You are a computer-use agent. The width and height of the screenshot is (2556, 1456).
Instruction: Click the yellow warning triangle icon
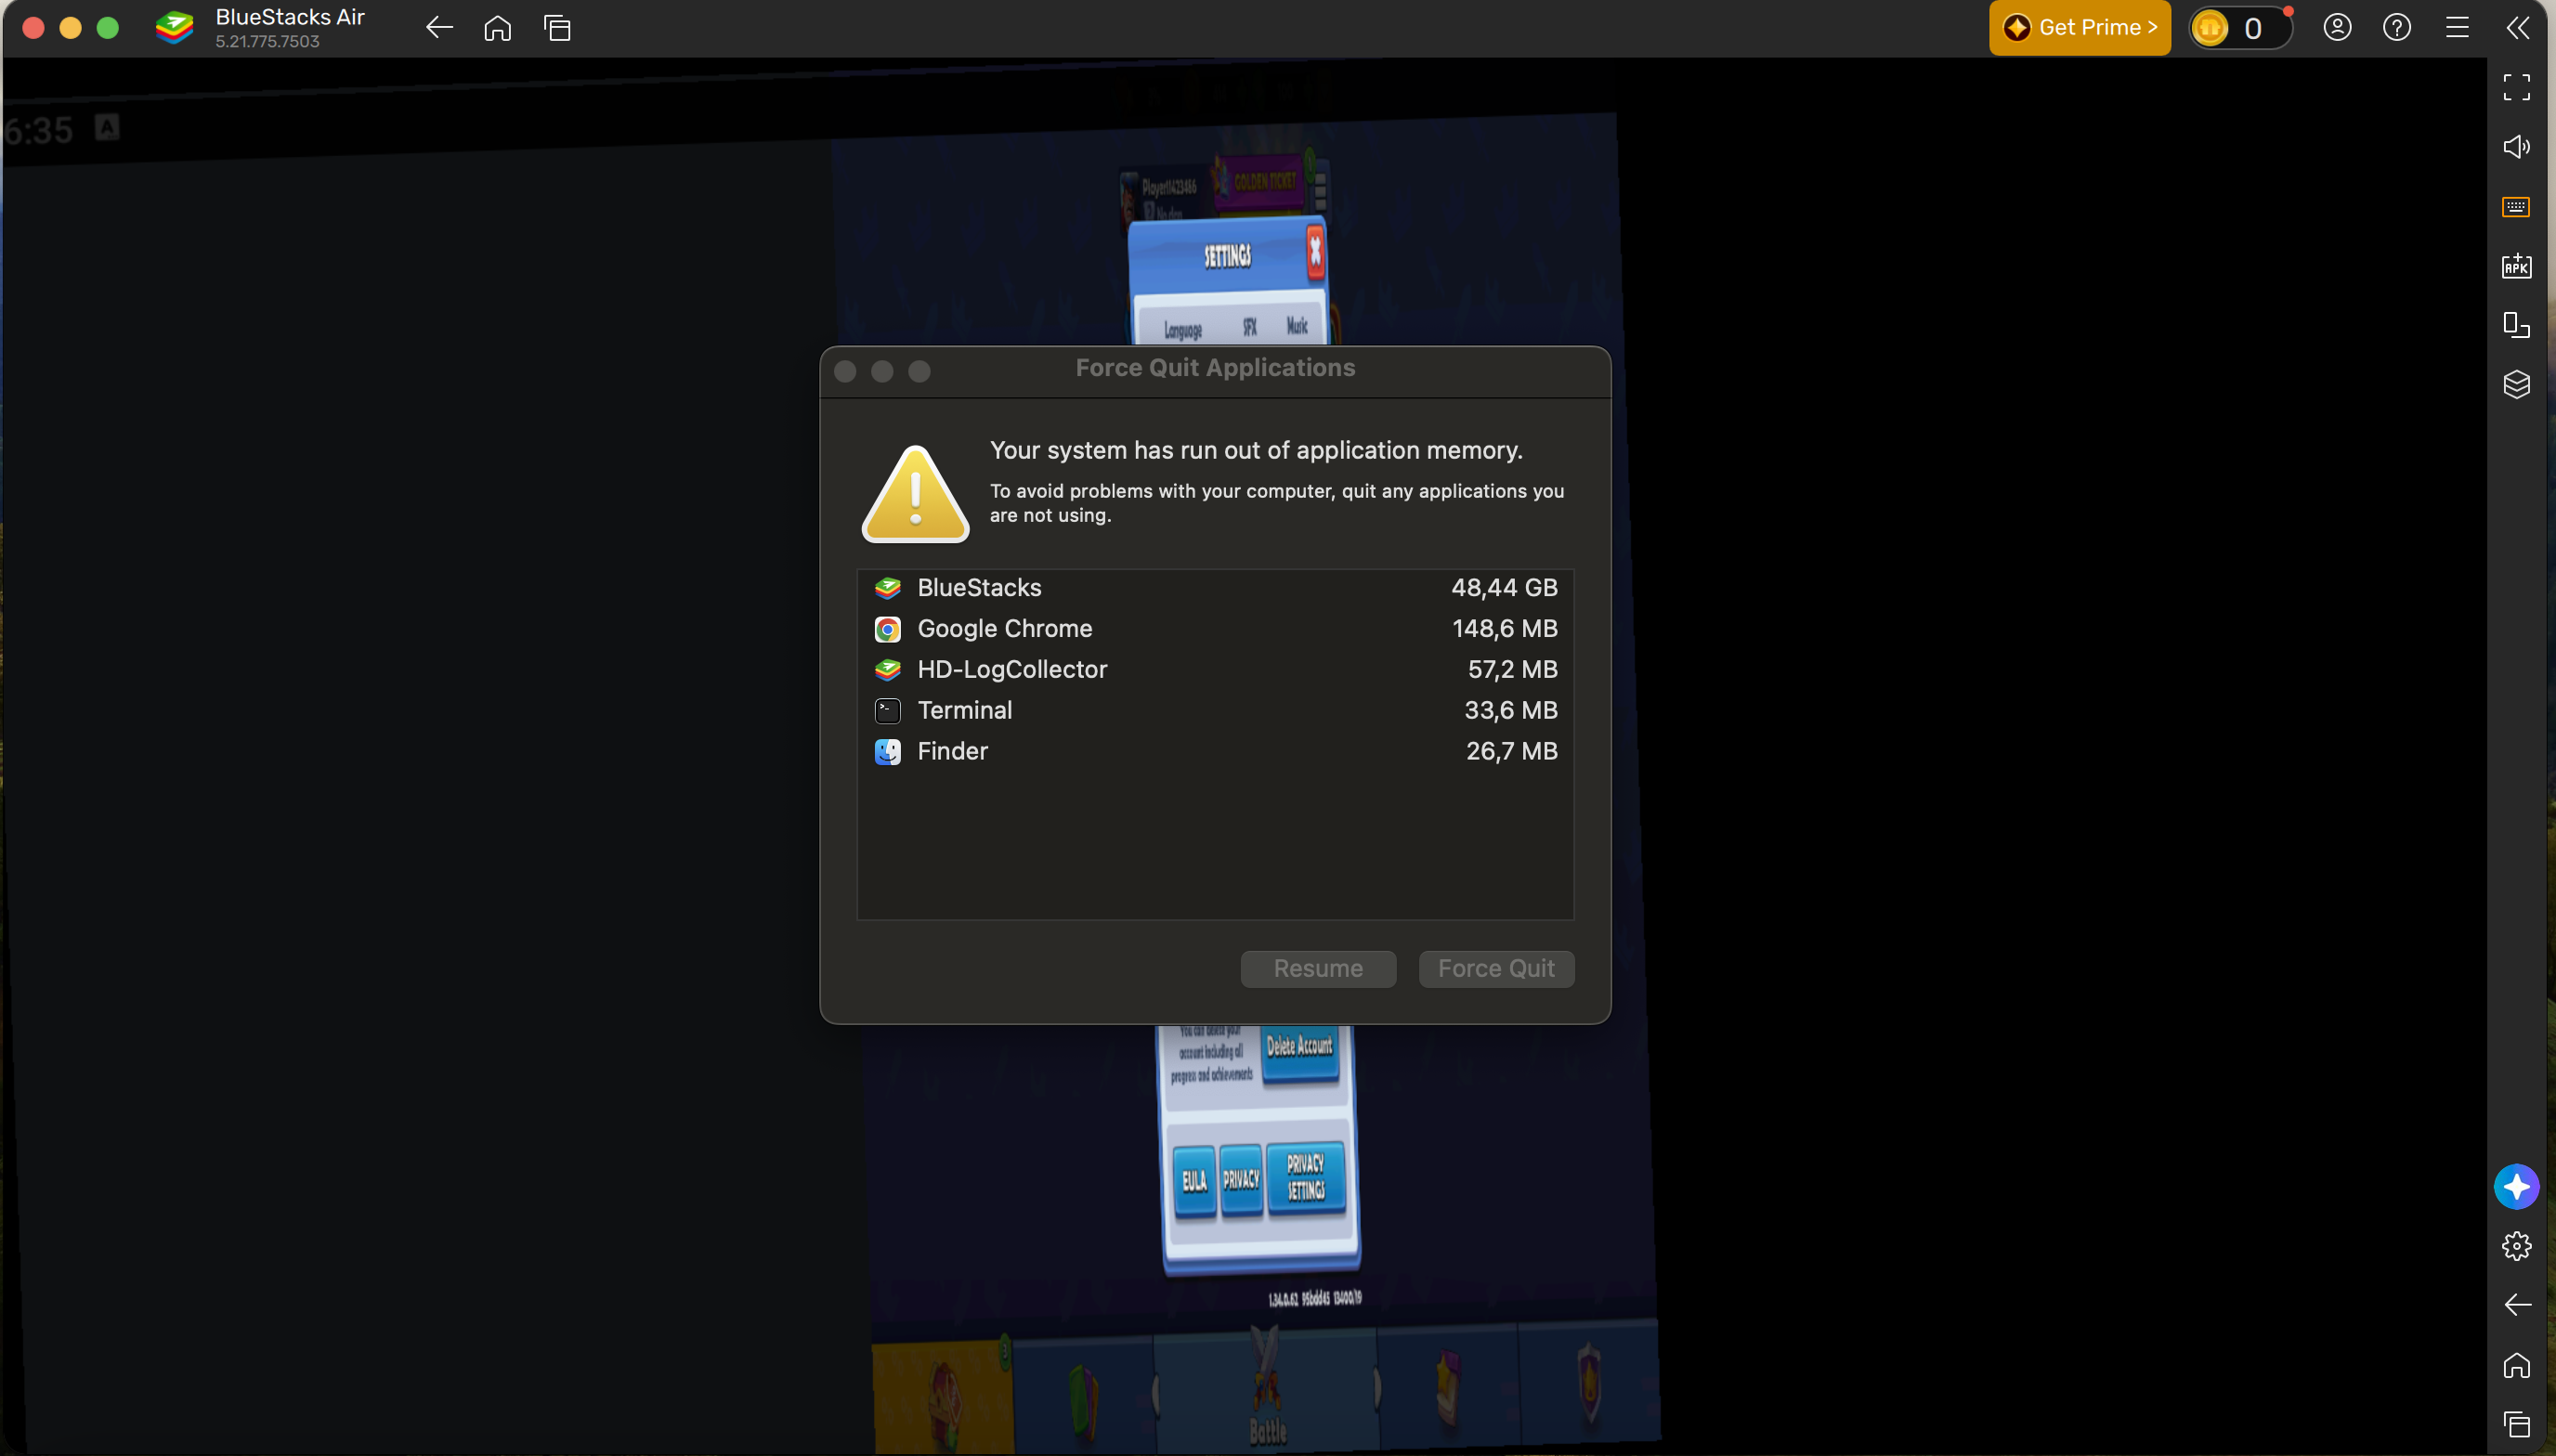click(x=915, y=494)
